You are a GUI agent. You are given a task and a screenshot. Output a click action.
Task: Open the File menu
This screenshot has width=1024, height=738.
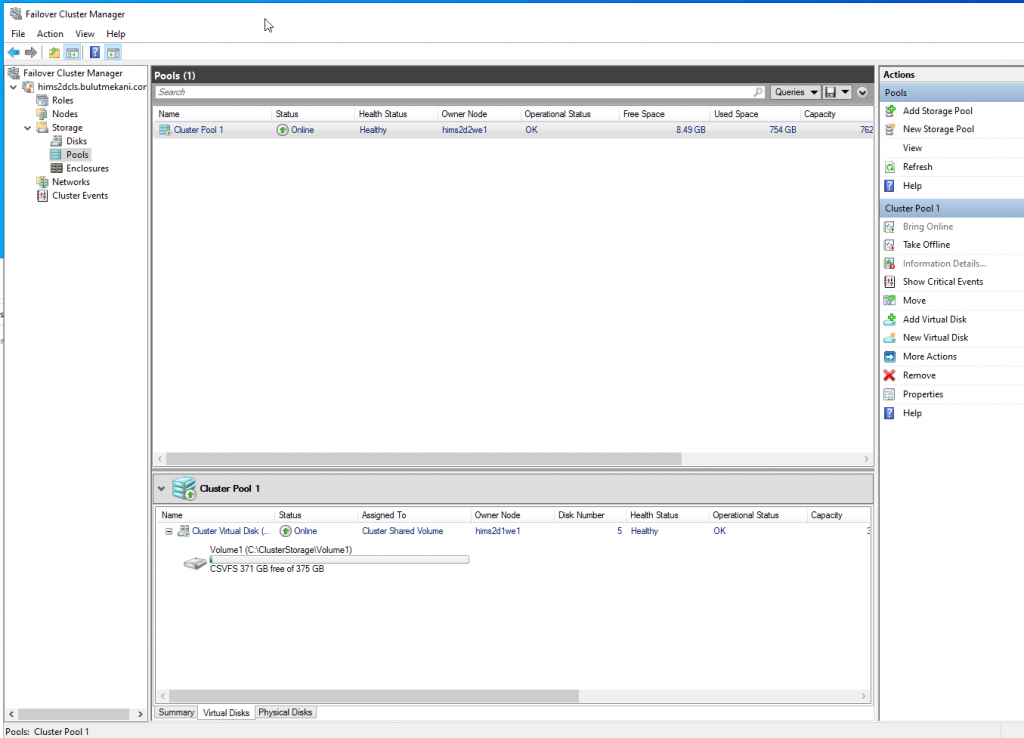(x=18, y=34)
